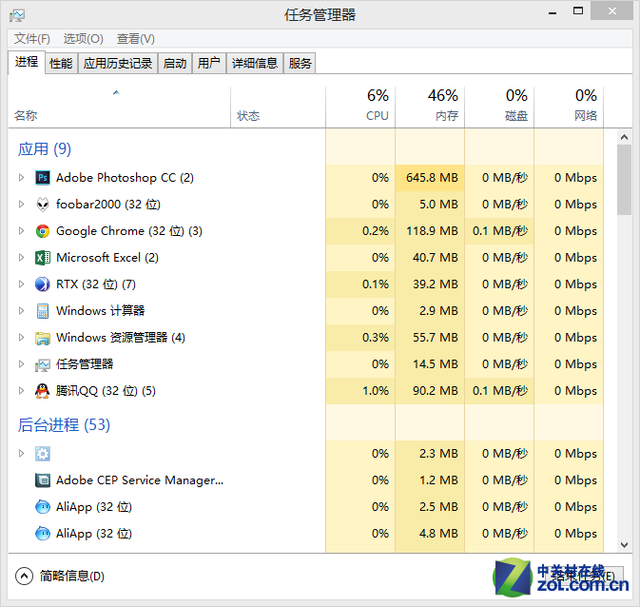640x607 pixels.
Task: Click the unnamed gear process icon
Action: 42,454
